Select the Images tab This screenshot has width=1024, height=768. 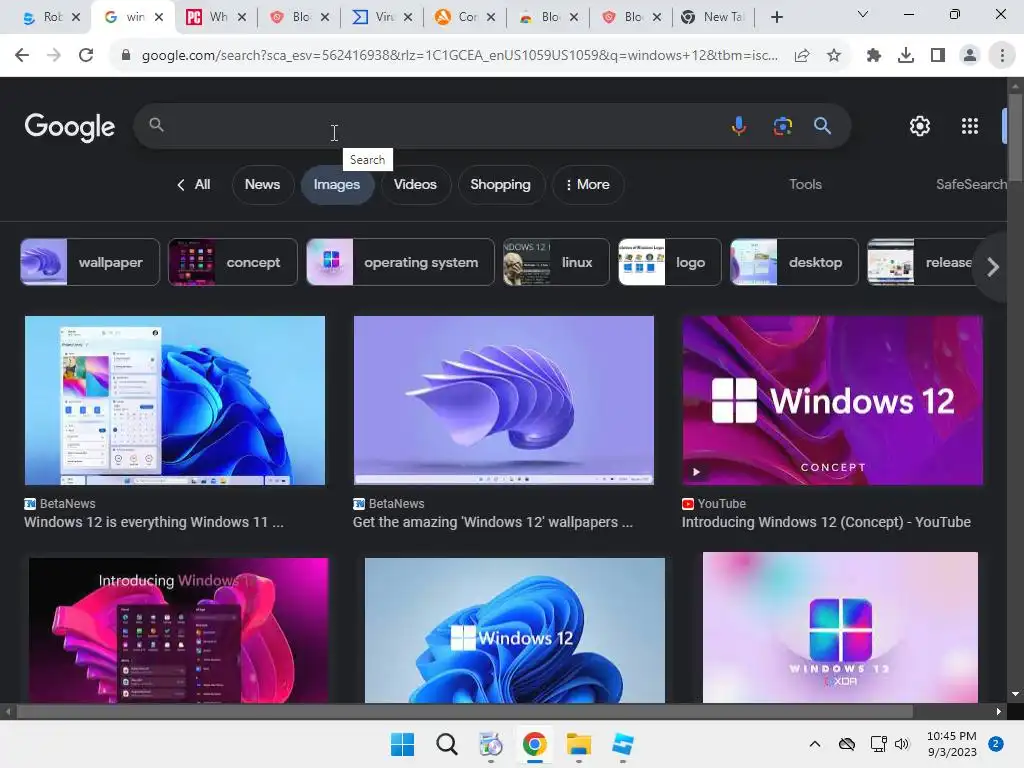coord(337,185)
